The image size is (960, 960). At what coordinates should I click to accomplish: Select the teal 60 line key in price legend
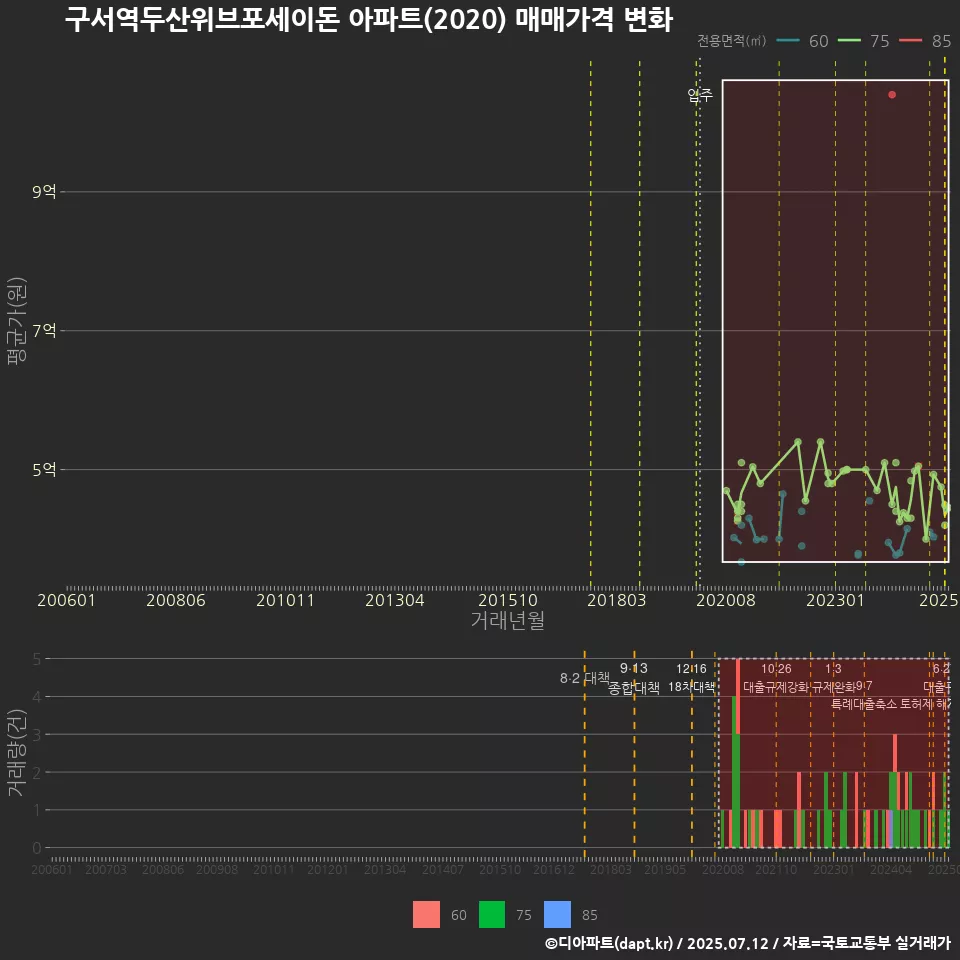tap(788, 41)
